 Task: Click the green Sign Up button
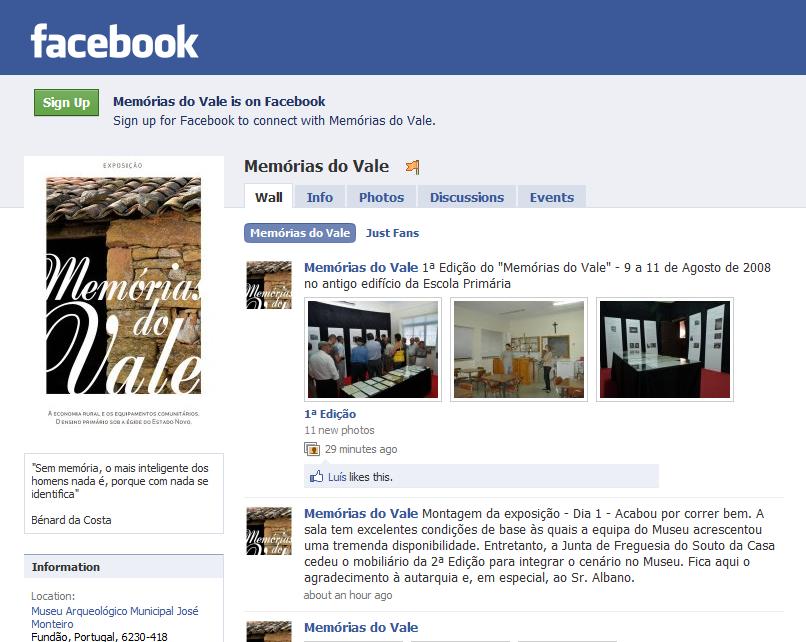[66, 102]
